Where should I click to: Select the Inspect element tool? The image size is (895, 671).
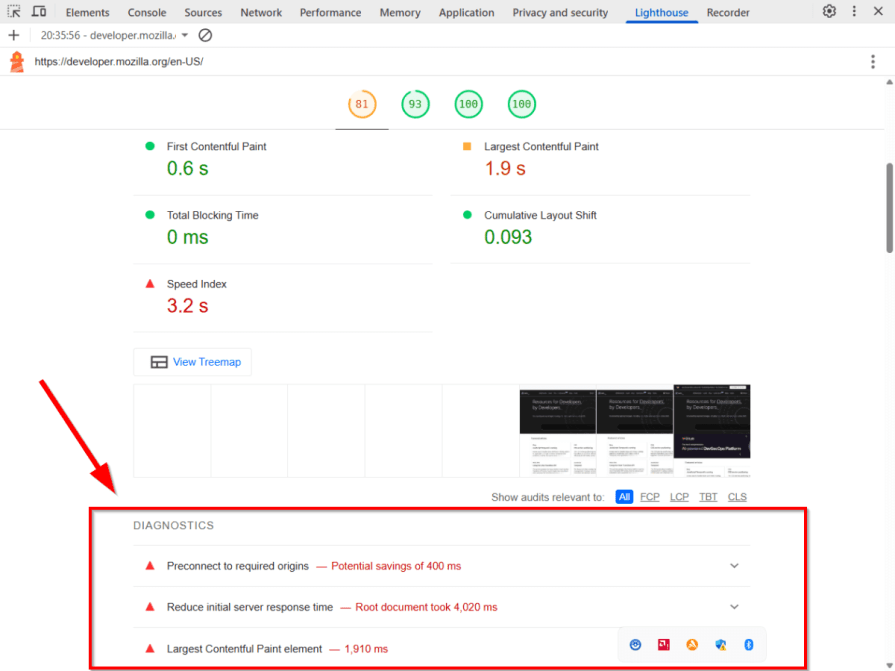(14, 11)
